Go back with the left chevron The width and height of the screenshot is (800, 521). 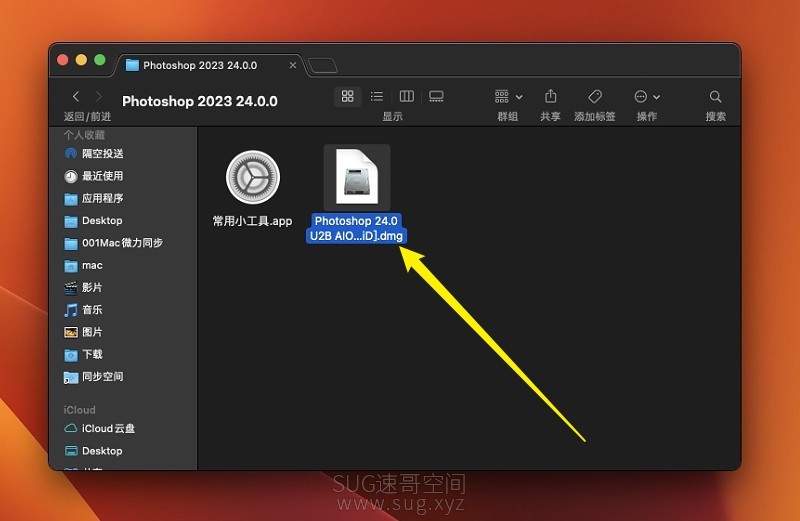click(x=76, y=96)
